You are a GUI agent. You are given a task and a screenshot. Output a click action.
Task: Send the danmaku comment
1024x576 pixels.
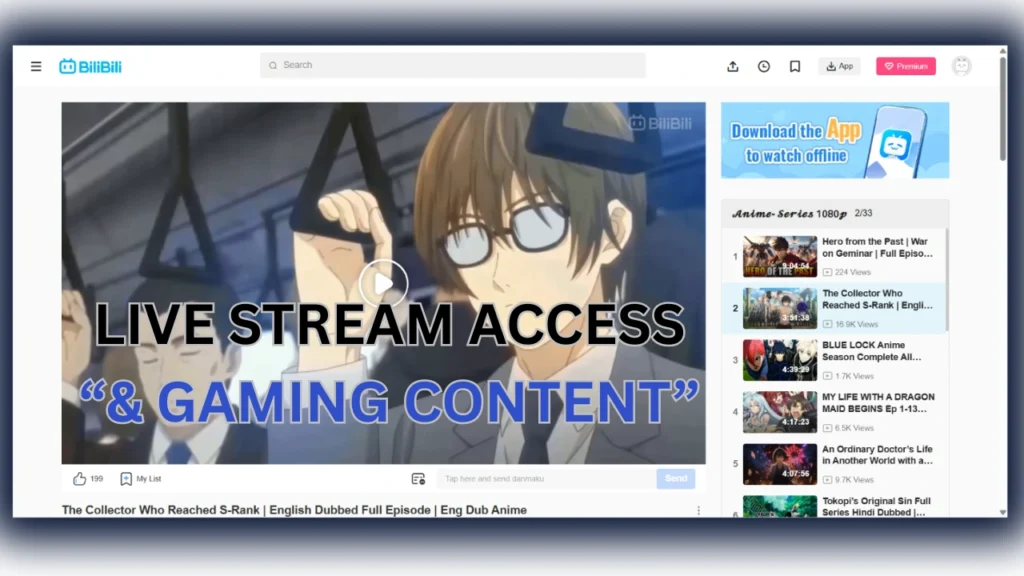point(676,479)
